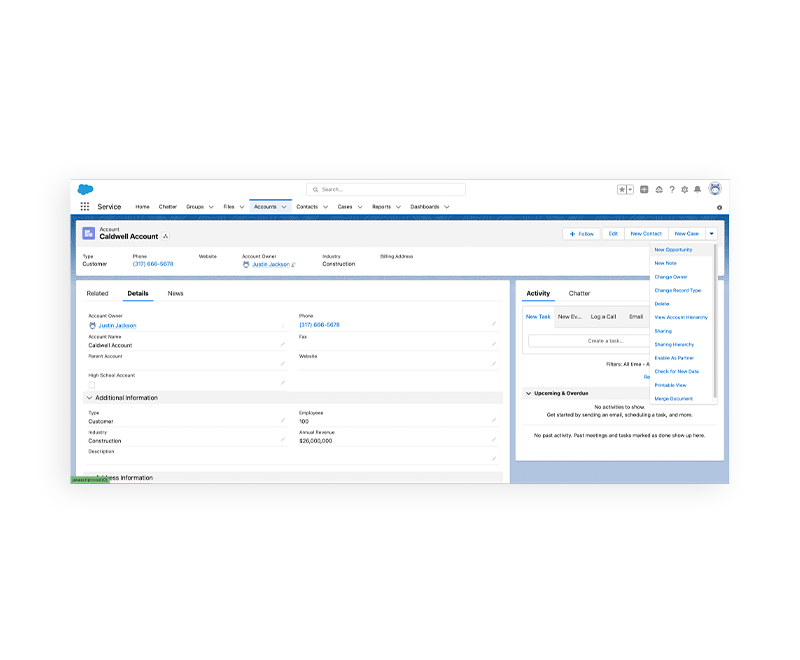The width and height of the screenshot is (800, 660).
Task: Close the more actions dropdown arrow
Action: click(711, 234)
